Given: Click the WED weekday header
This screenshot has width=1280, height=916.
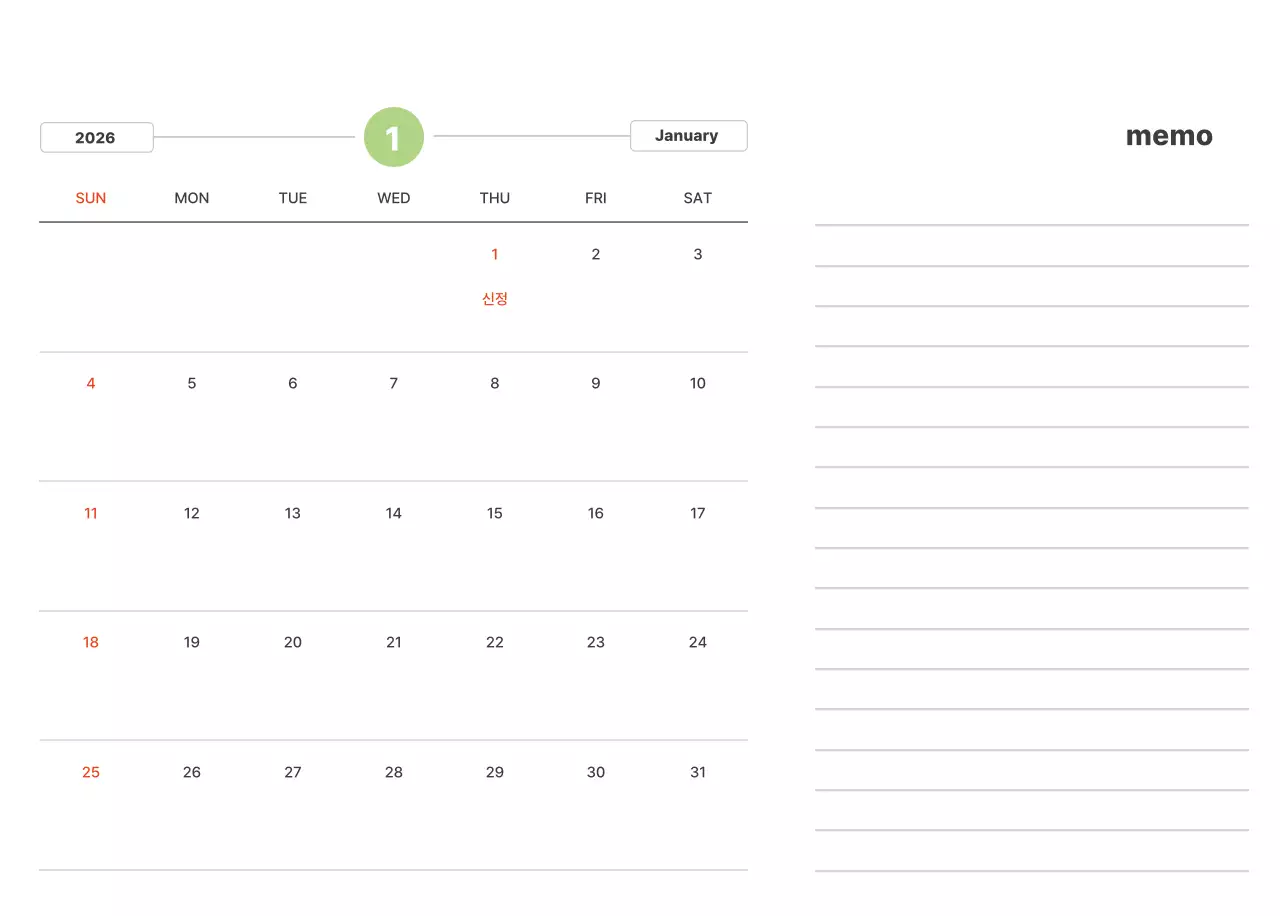Looking at the screenshot, I should point(394,198).
